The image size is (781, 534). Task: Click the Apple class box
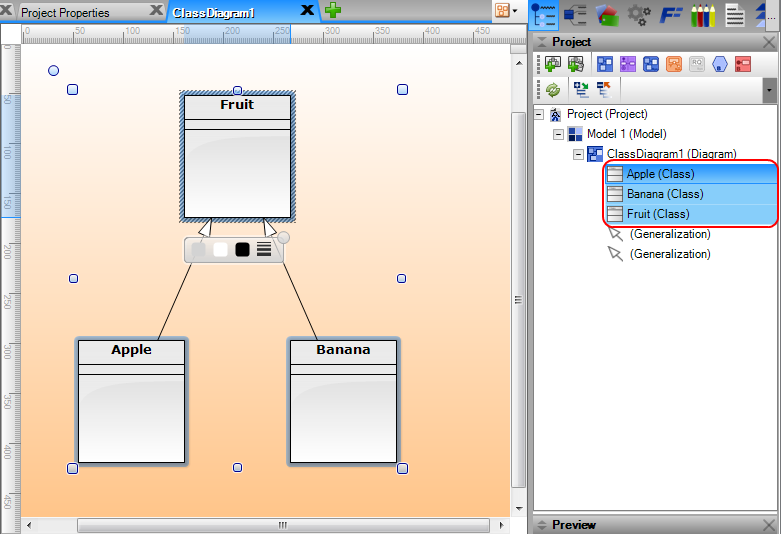click(x=131, y=401)
